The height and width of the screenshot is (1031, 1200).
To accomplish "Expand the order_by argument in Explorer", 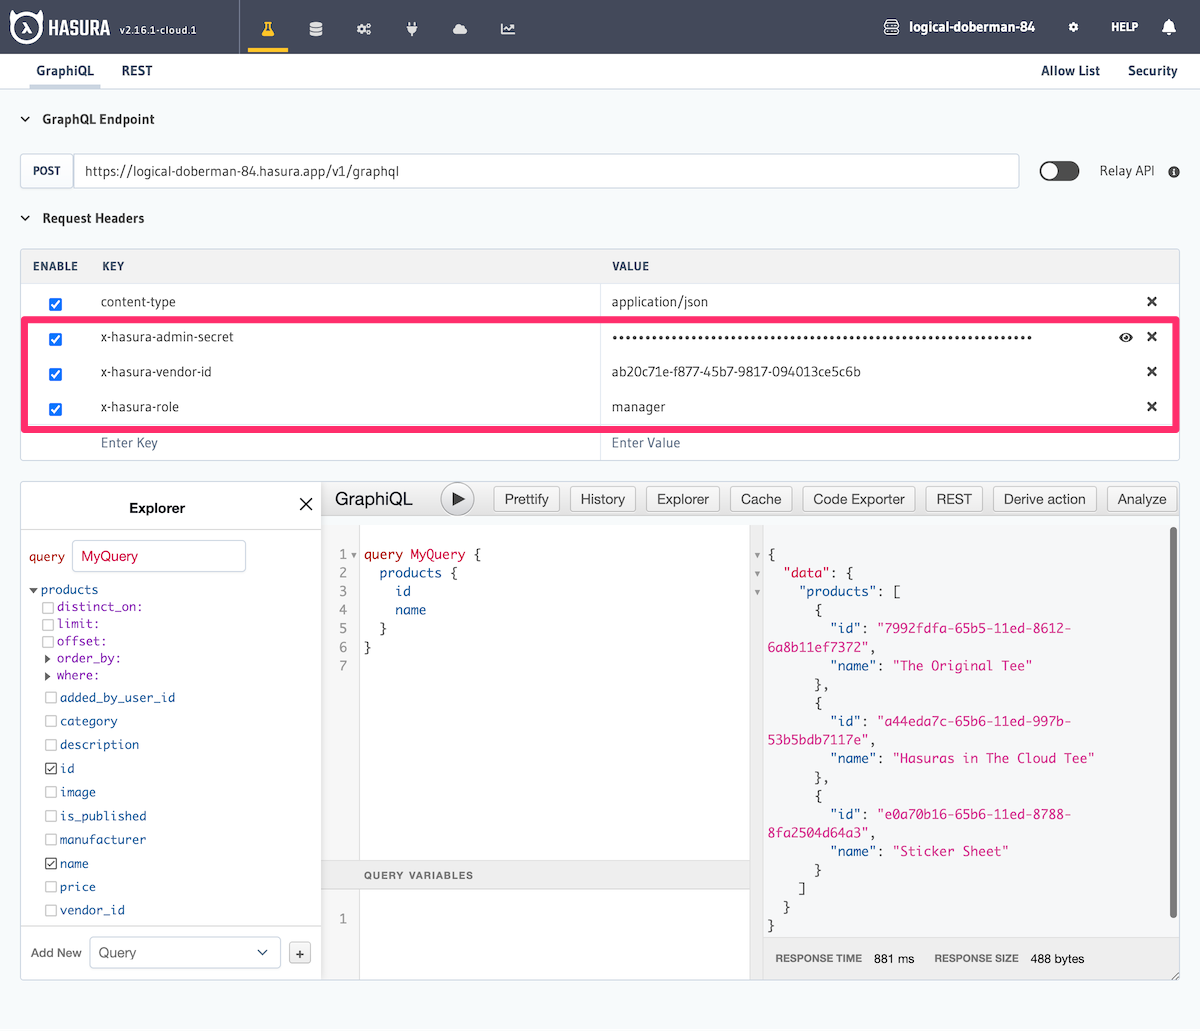I will (48, 659).
